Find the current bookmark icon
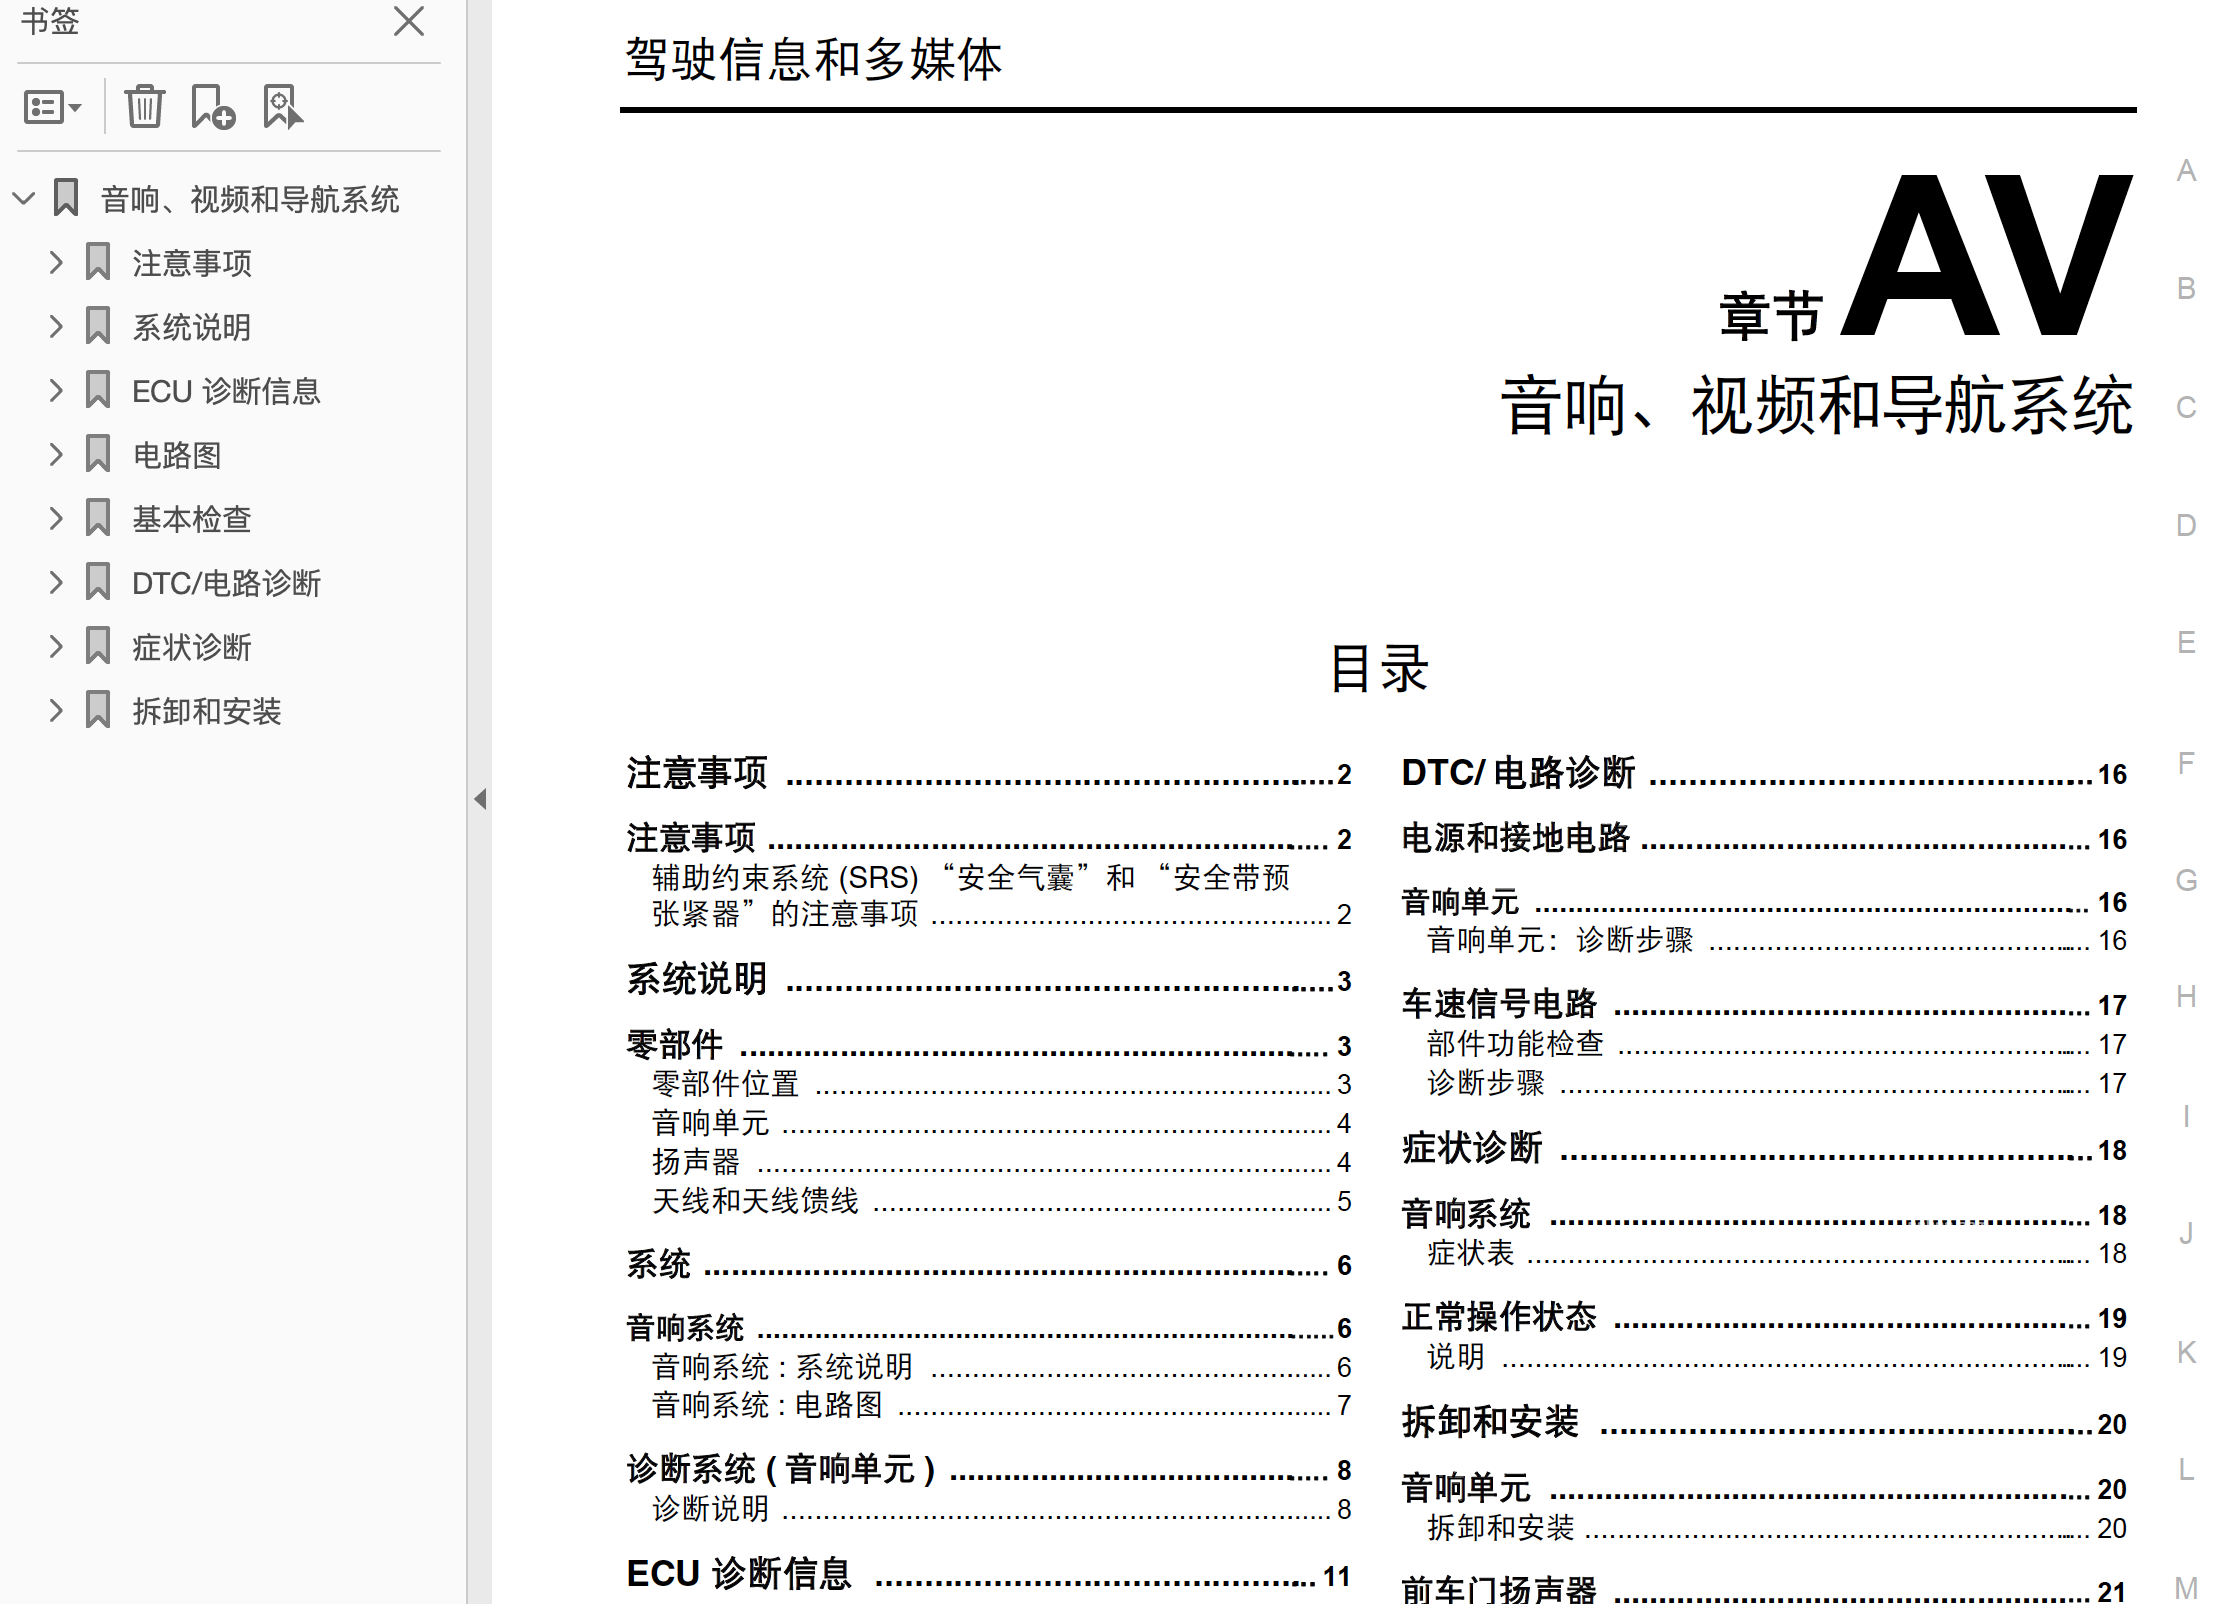This screenshot has height=1604, width=2228. [282, 106]
